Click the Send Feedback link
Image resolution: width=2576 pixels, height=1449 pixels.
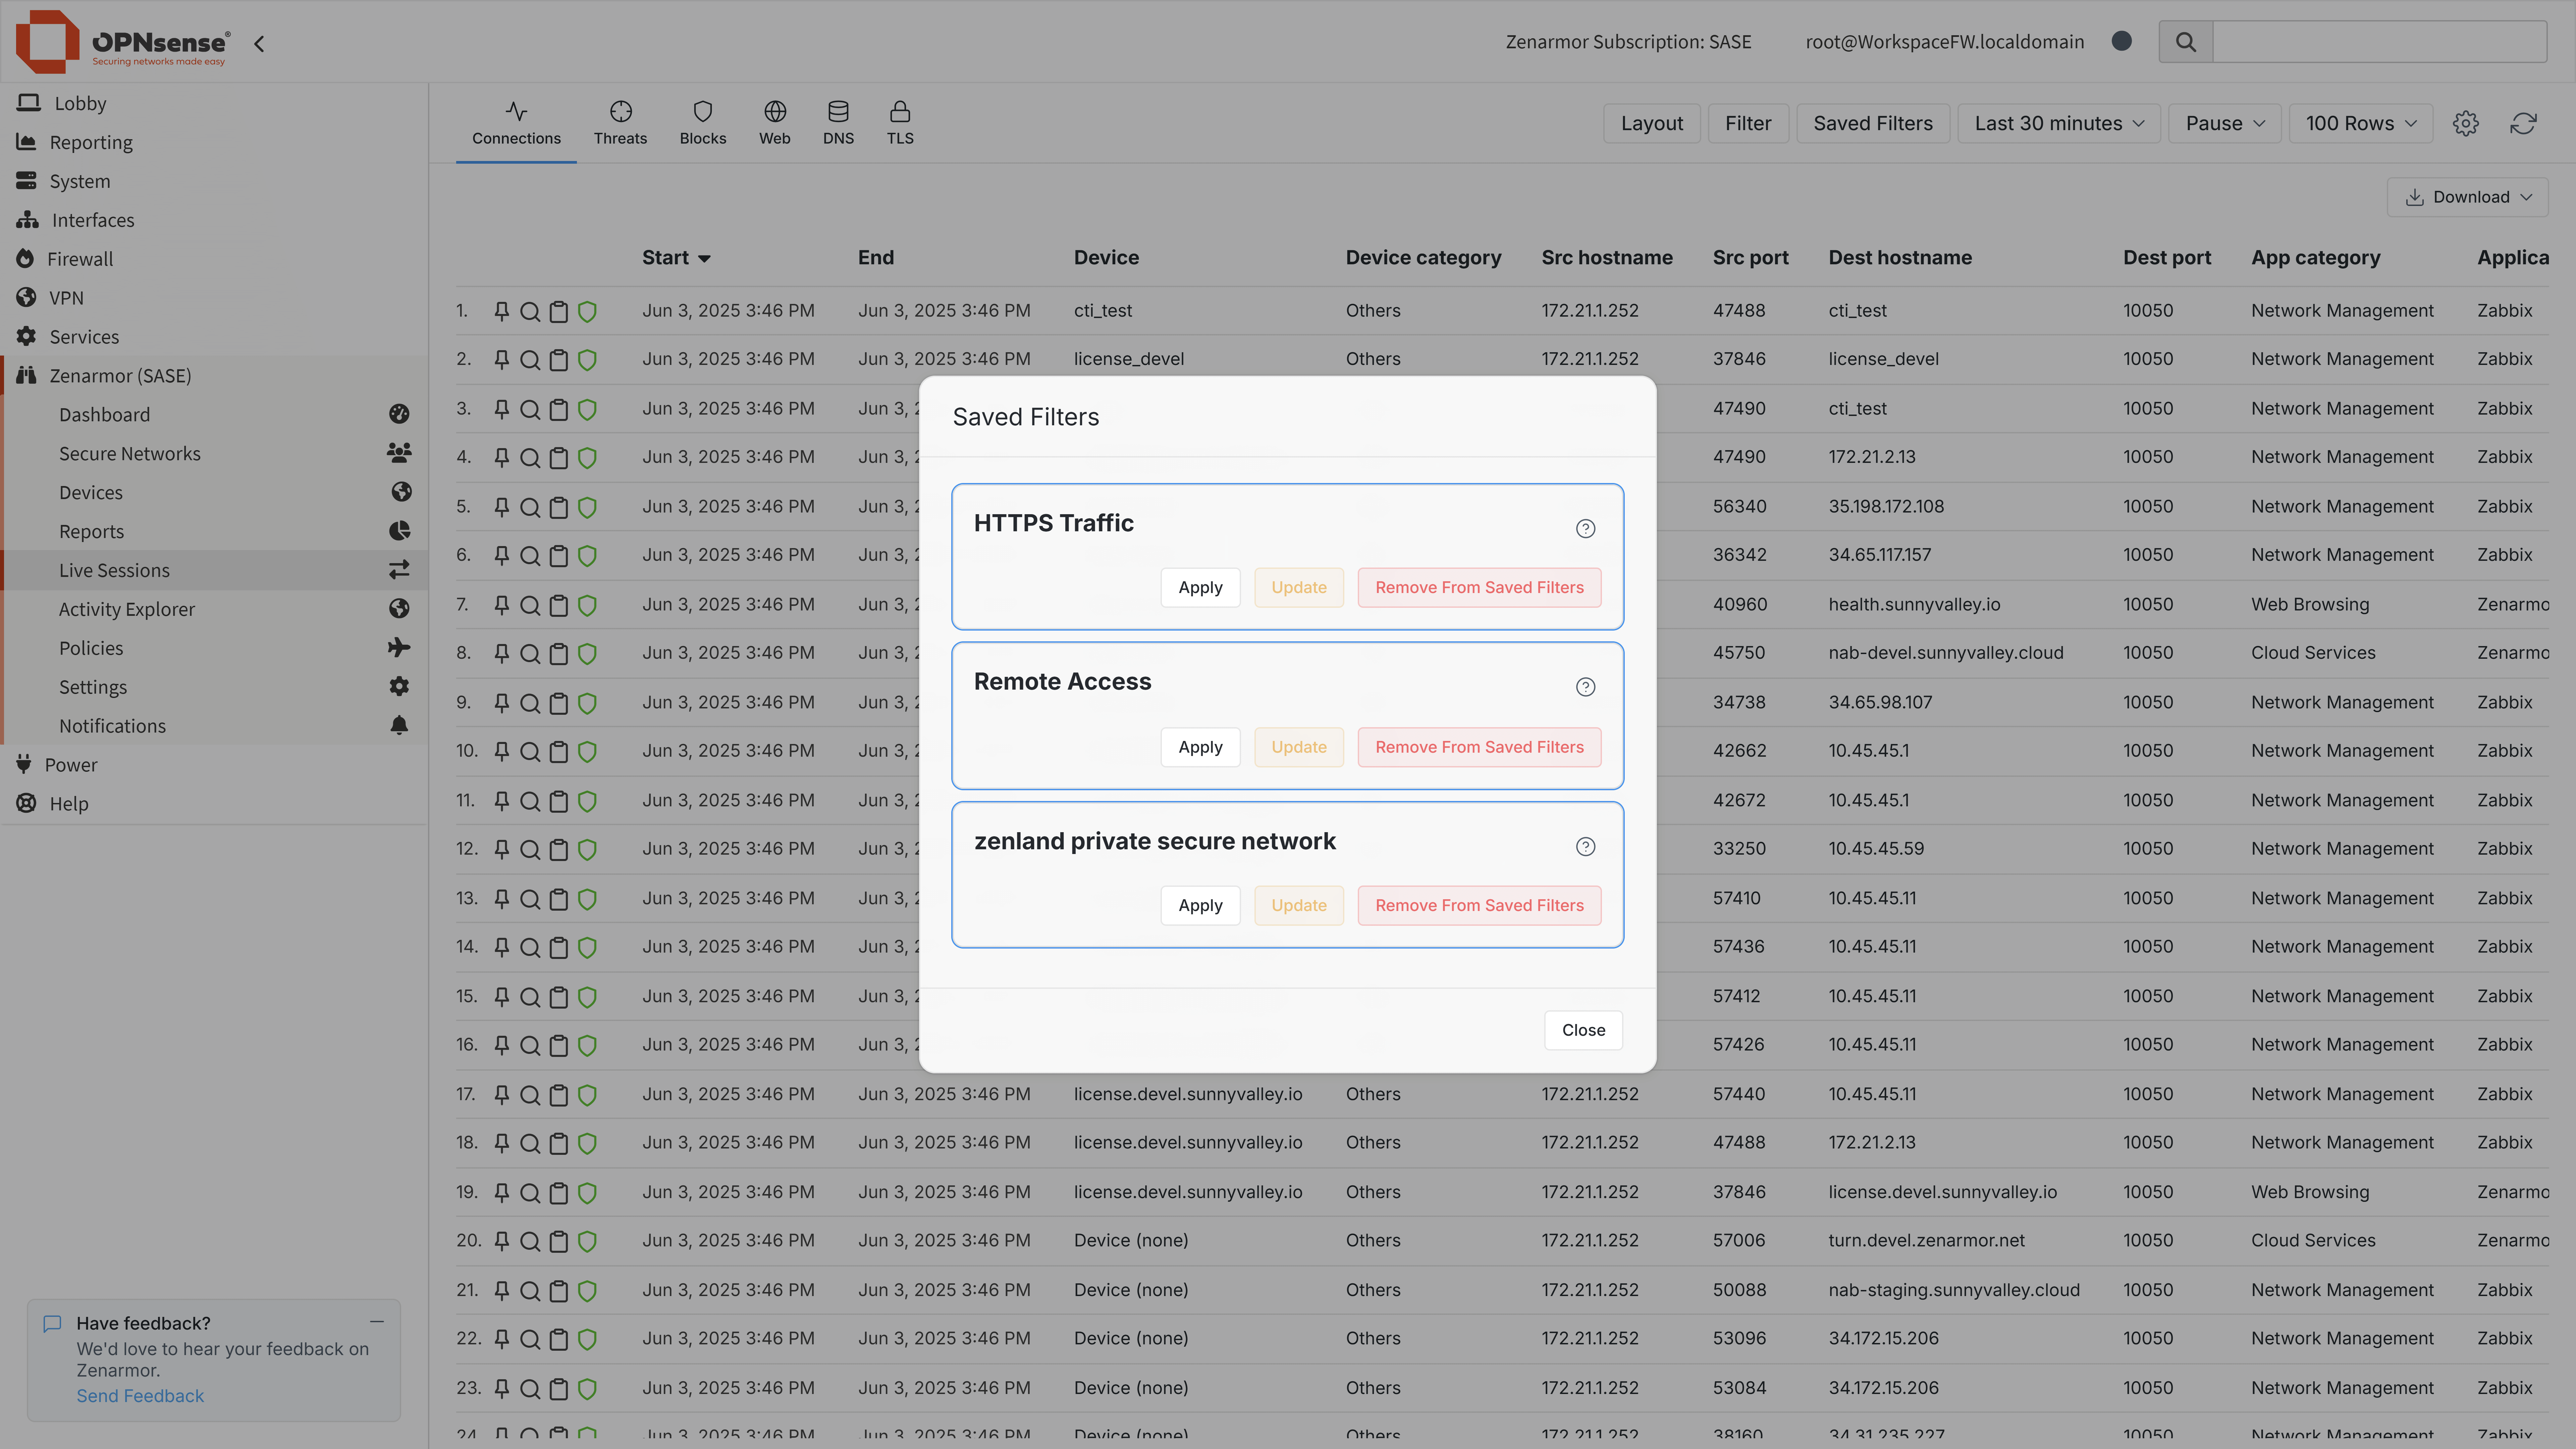point(140,1396)
